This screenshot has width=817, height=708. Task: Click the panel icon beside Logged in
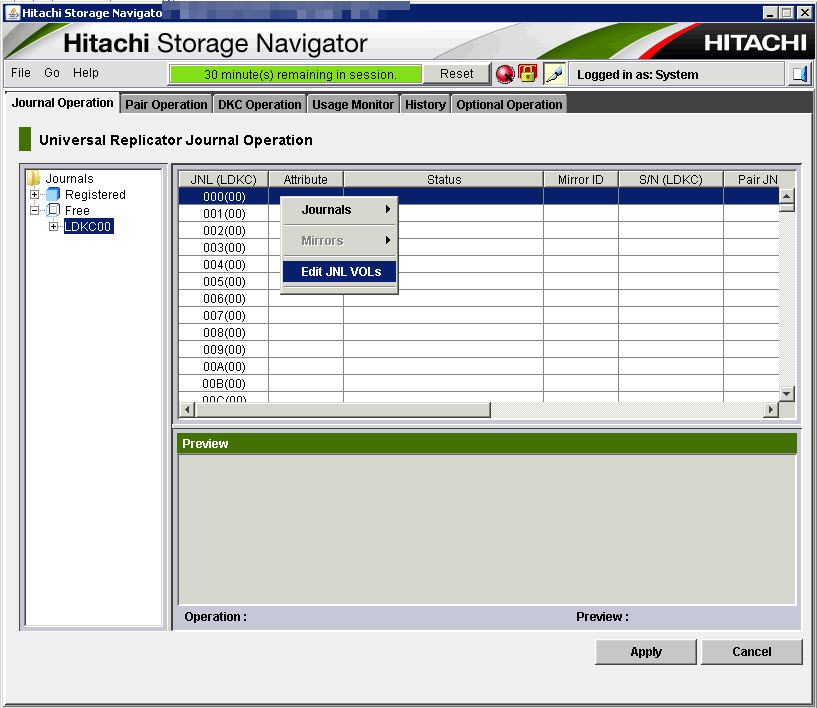(x=799, y=74)
